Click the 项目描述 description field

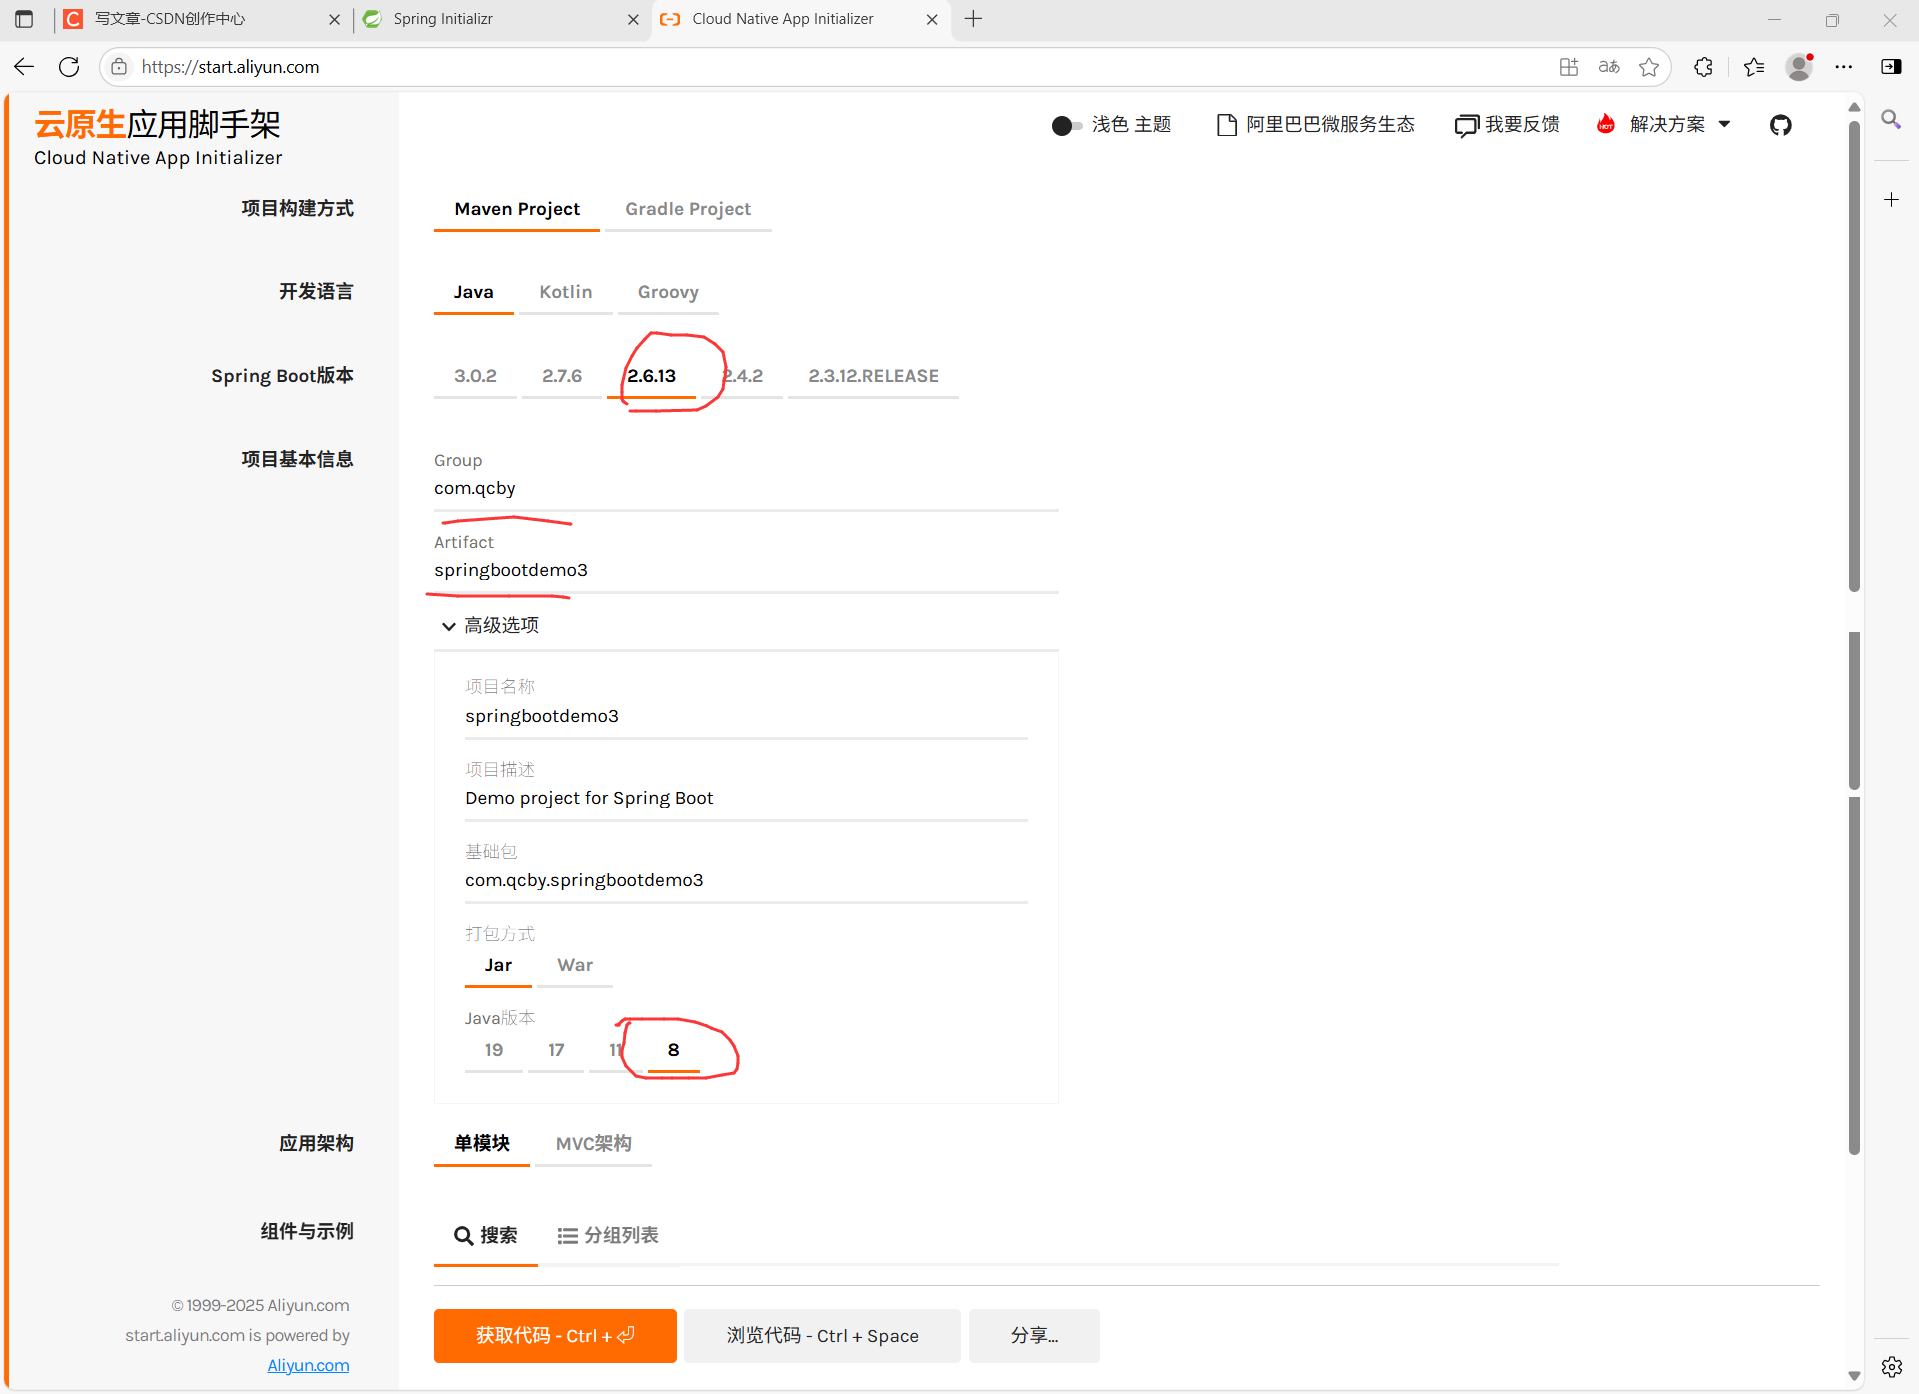coord(746,798)
